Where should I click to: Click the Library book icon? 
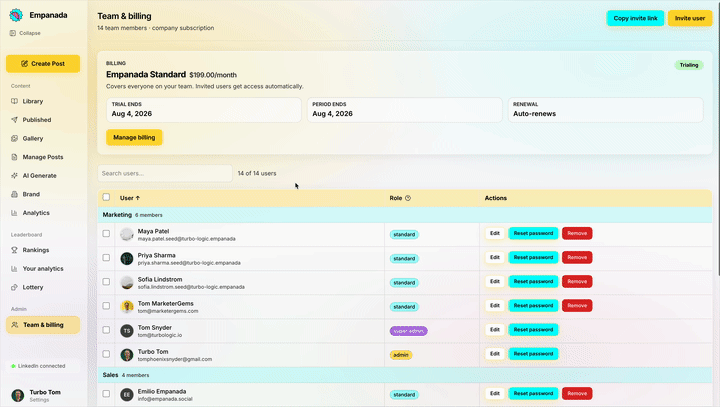pos(14,101)
